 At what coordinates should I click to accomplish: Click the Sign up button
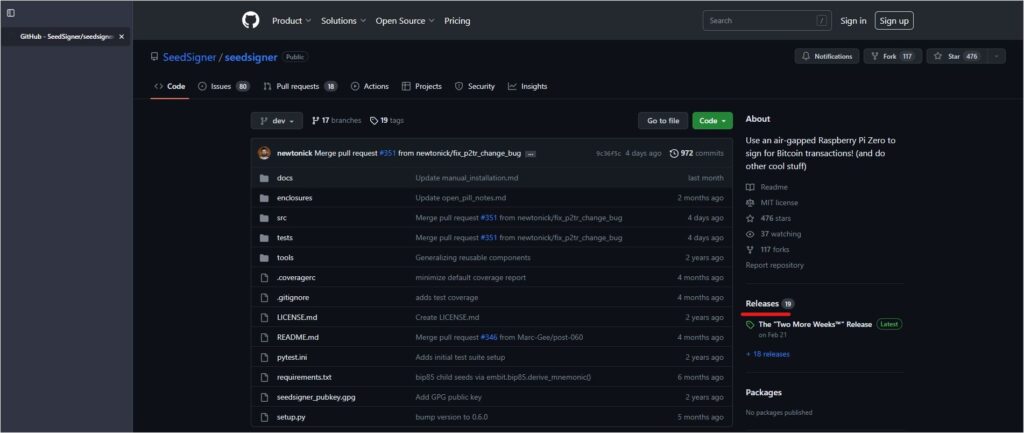point(894,21)
